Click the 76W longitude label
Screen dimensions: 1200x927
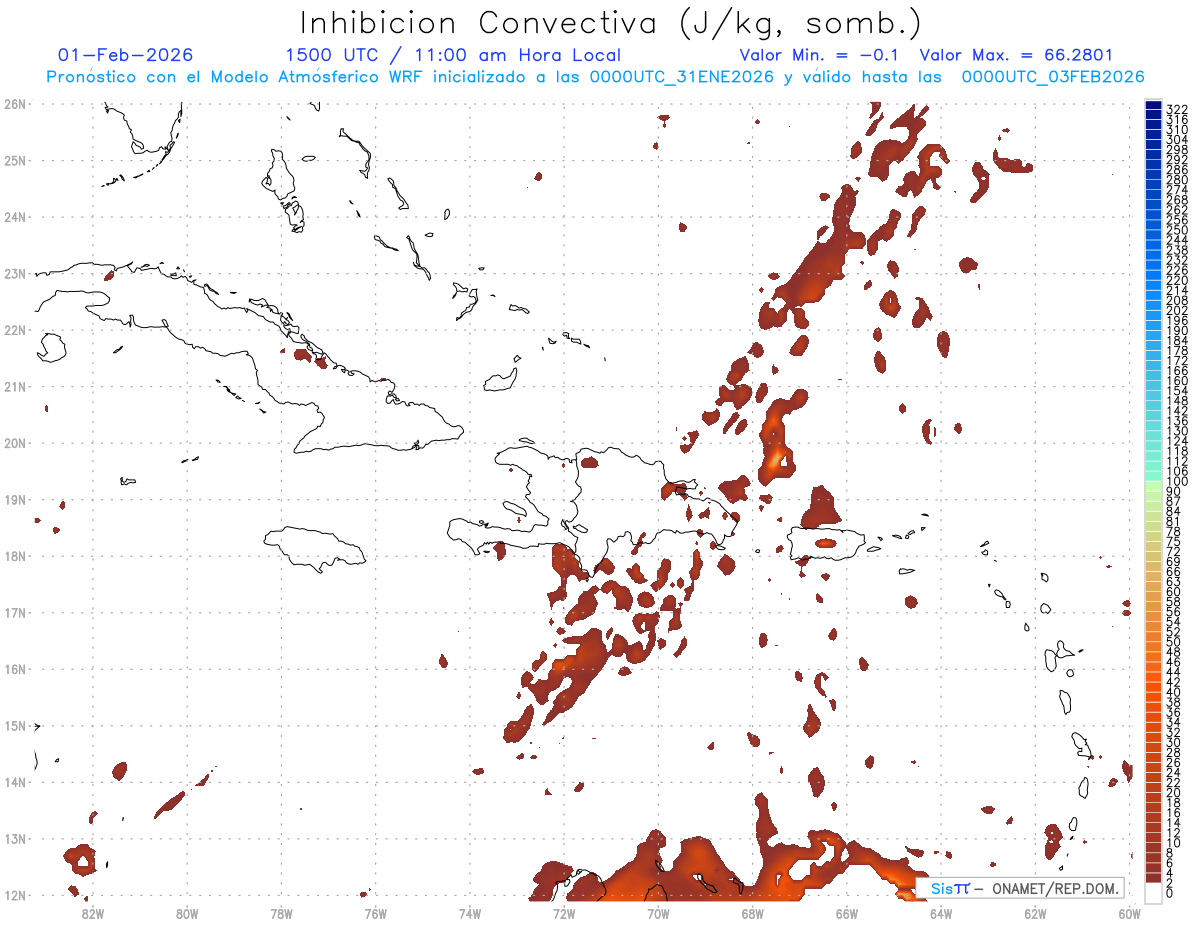coord(376,913)
